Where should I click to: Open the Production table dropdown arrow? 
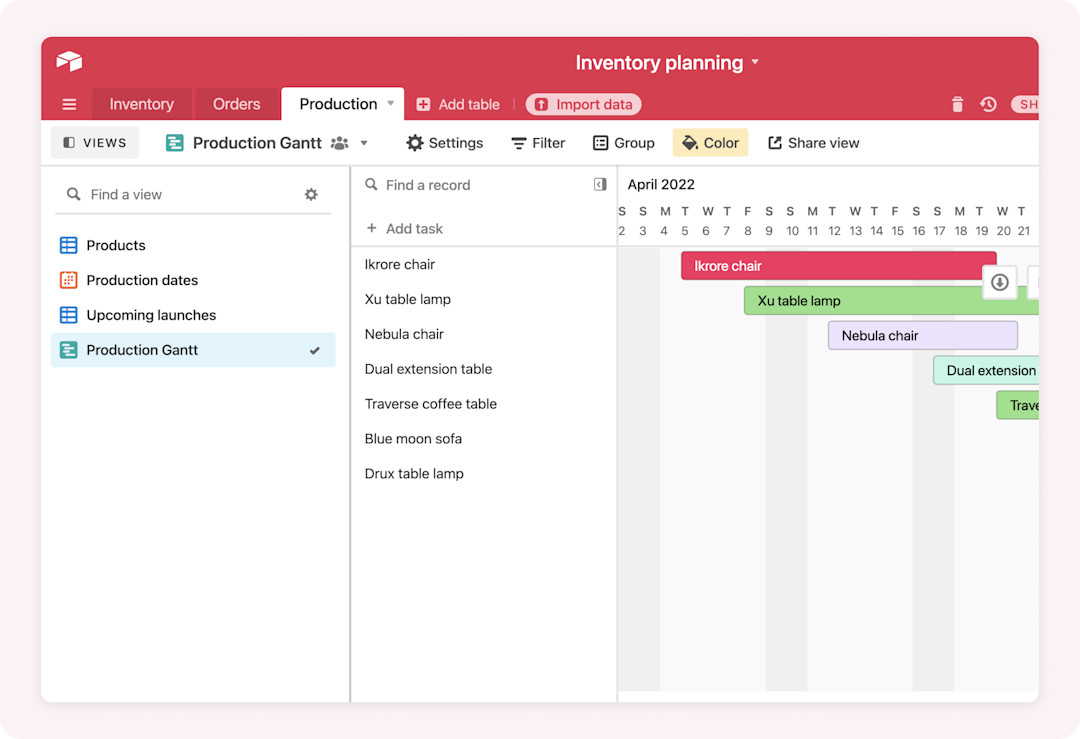(390, 104)
